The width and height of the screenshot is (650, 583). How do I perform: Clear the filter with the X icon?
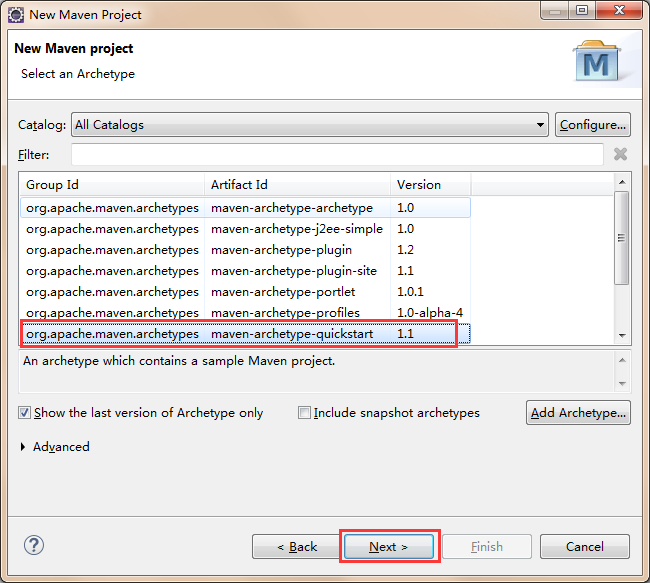(620, 154)
